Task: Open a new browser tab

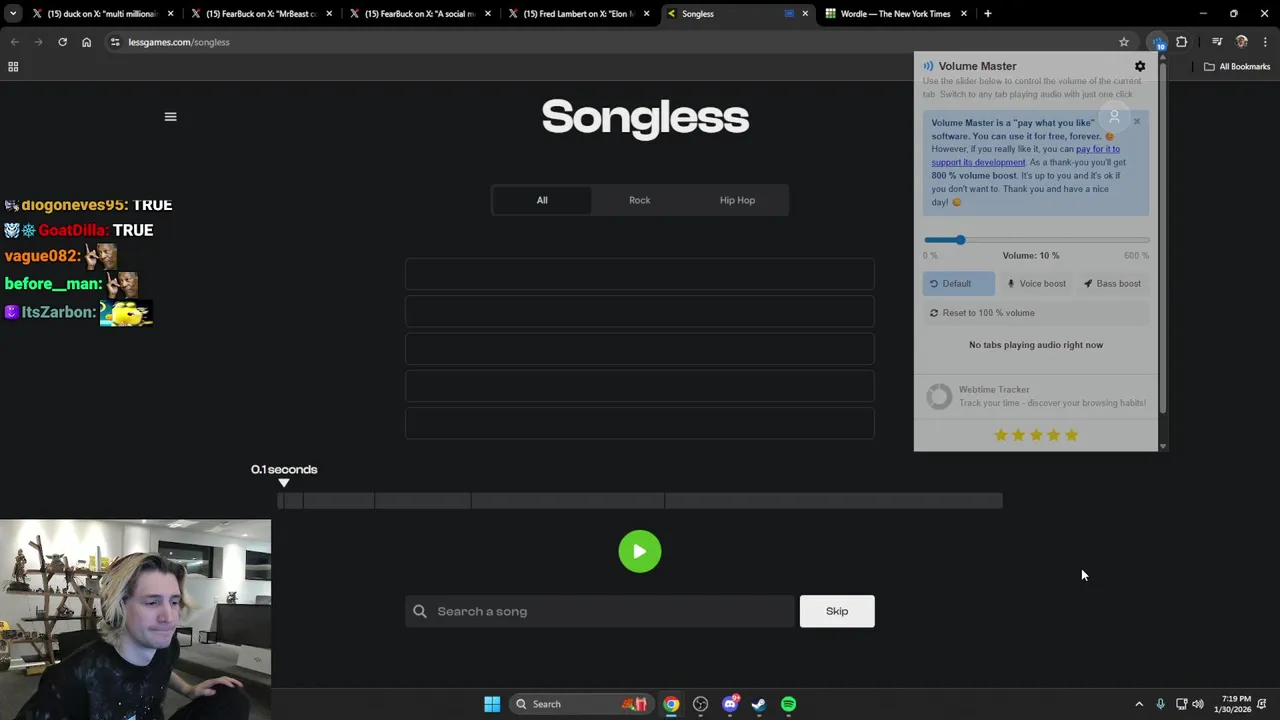Action: 987,14
